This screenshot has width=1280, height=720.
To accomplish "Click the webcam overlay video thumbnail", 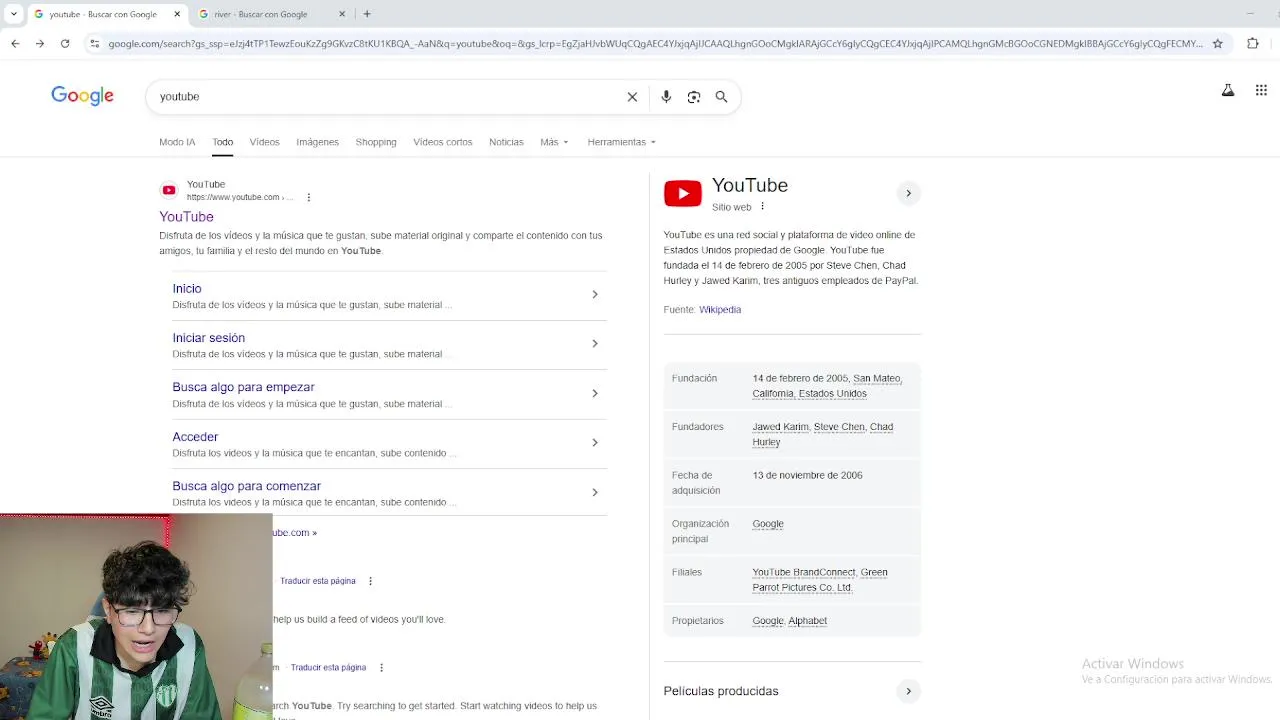I will (136, 618).
